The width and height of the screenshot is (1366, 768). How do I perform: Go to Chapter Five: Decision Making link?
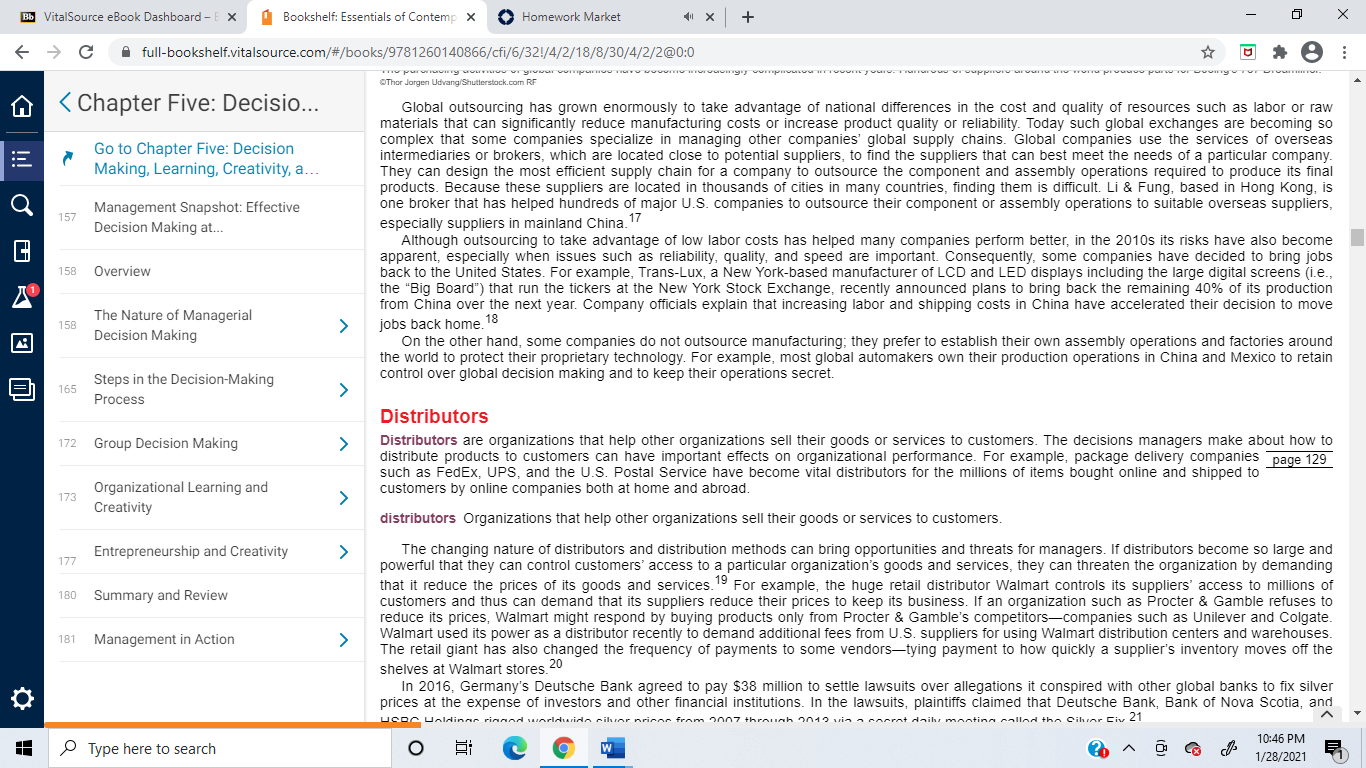coord(206,158)
